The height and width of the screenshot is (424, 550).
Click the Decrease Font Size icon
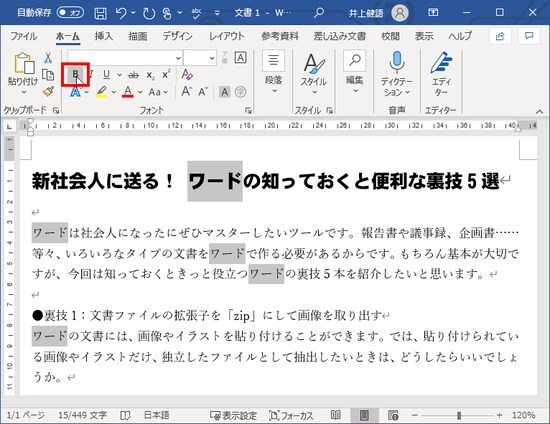203,92
